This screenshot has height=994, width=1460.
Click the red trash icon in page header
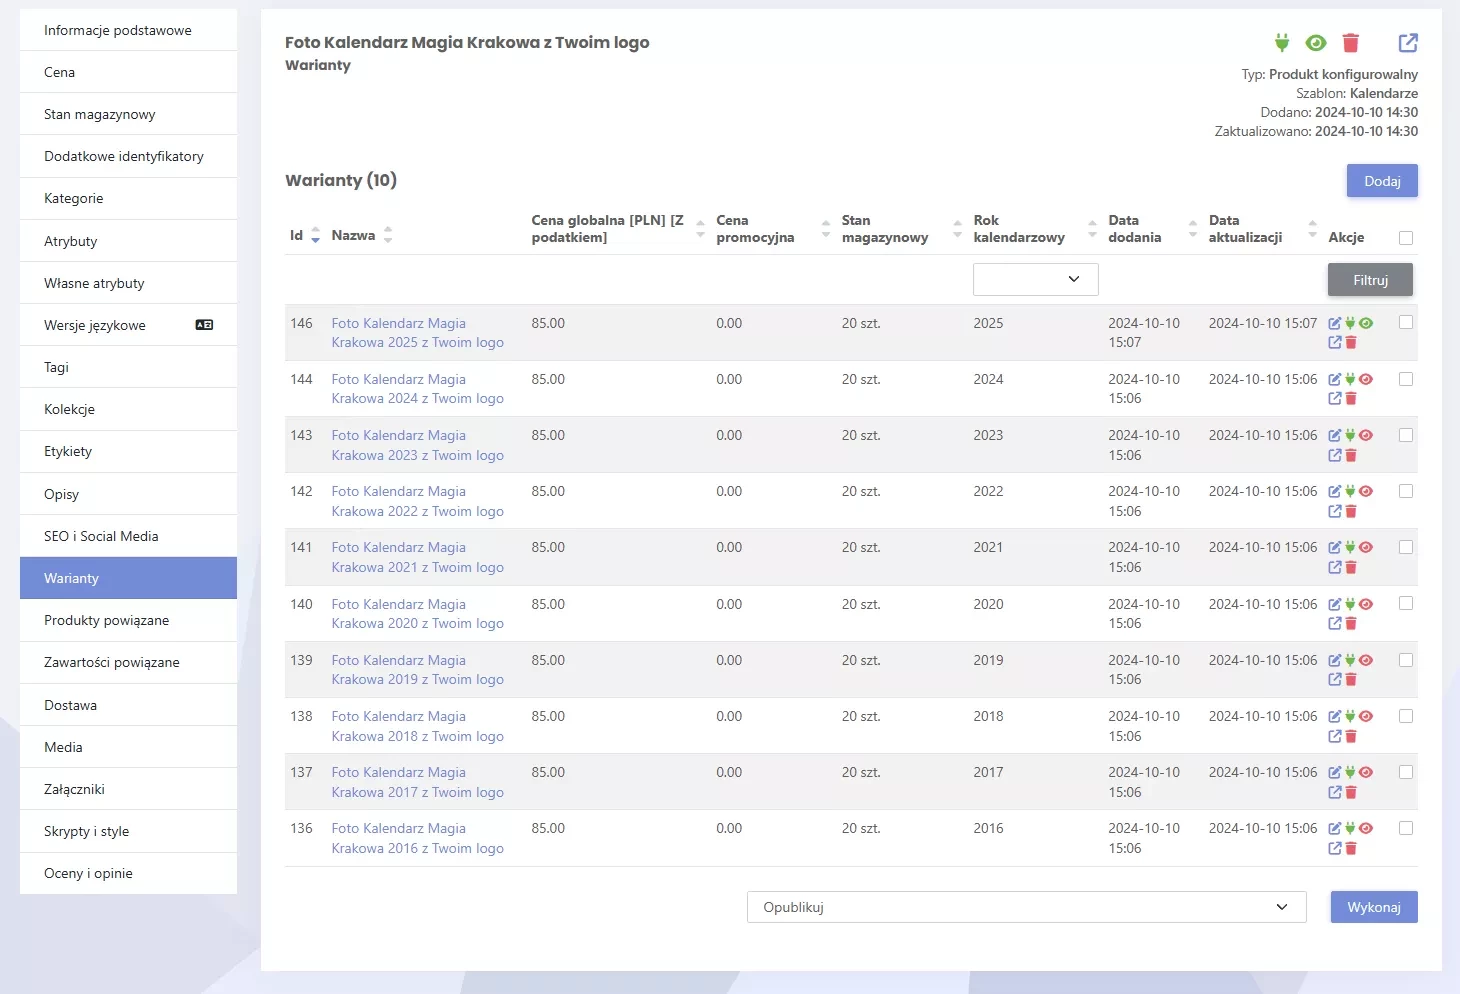[x=1351, y=42]
